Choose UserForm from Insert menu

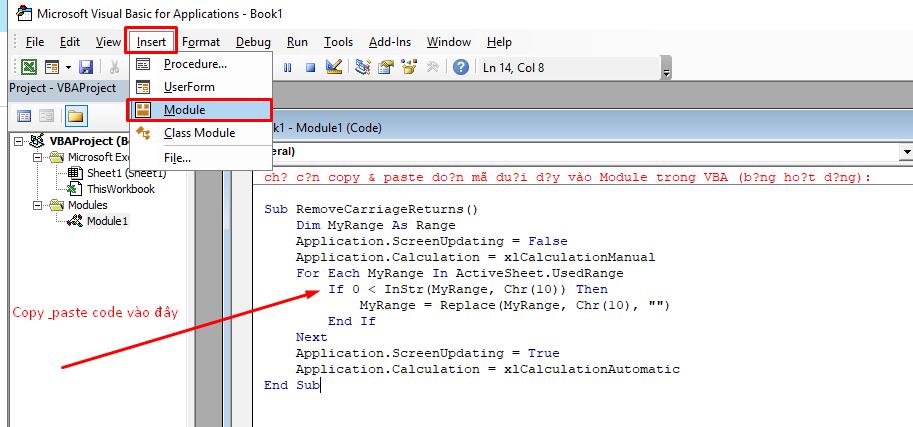200,87
